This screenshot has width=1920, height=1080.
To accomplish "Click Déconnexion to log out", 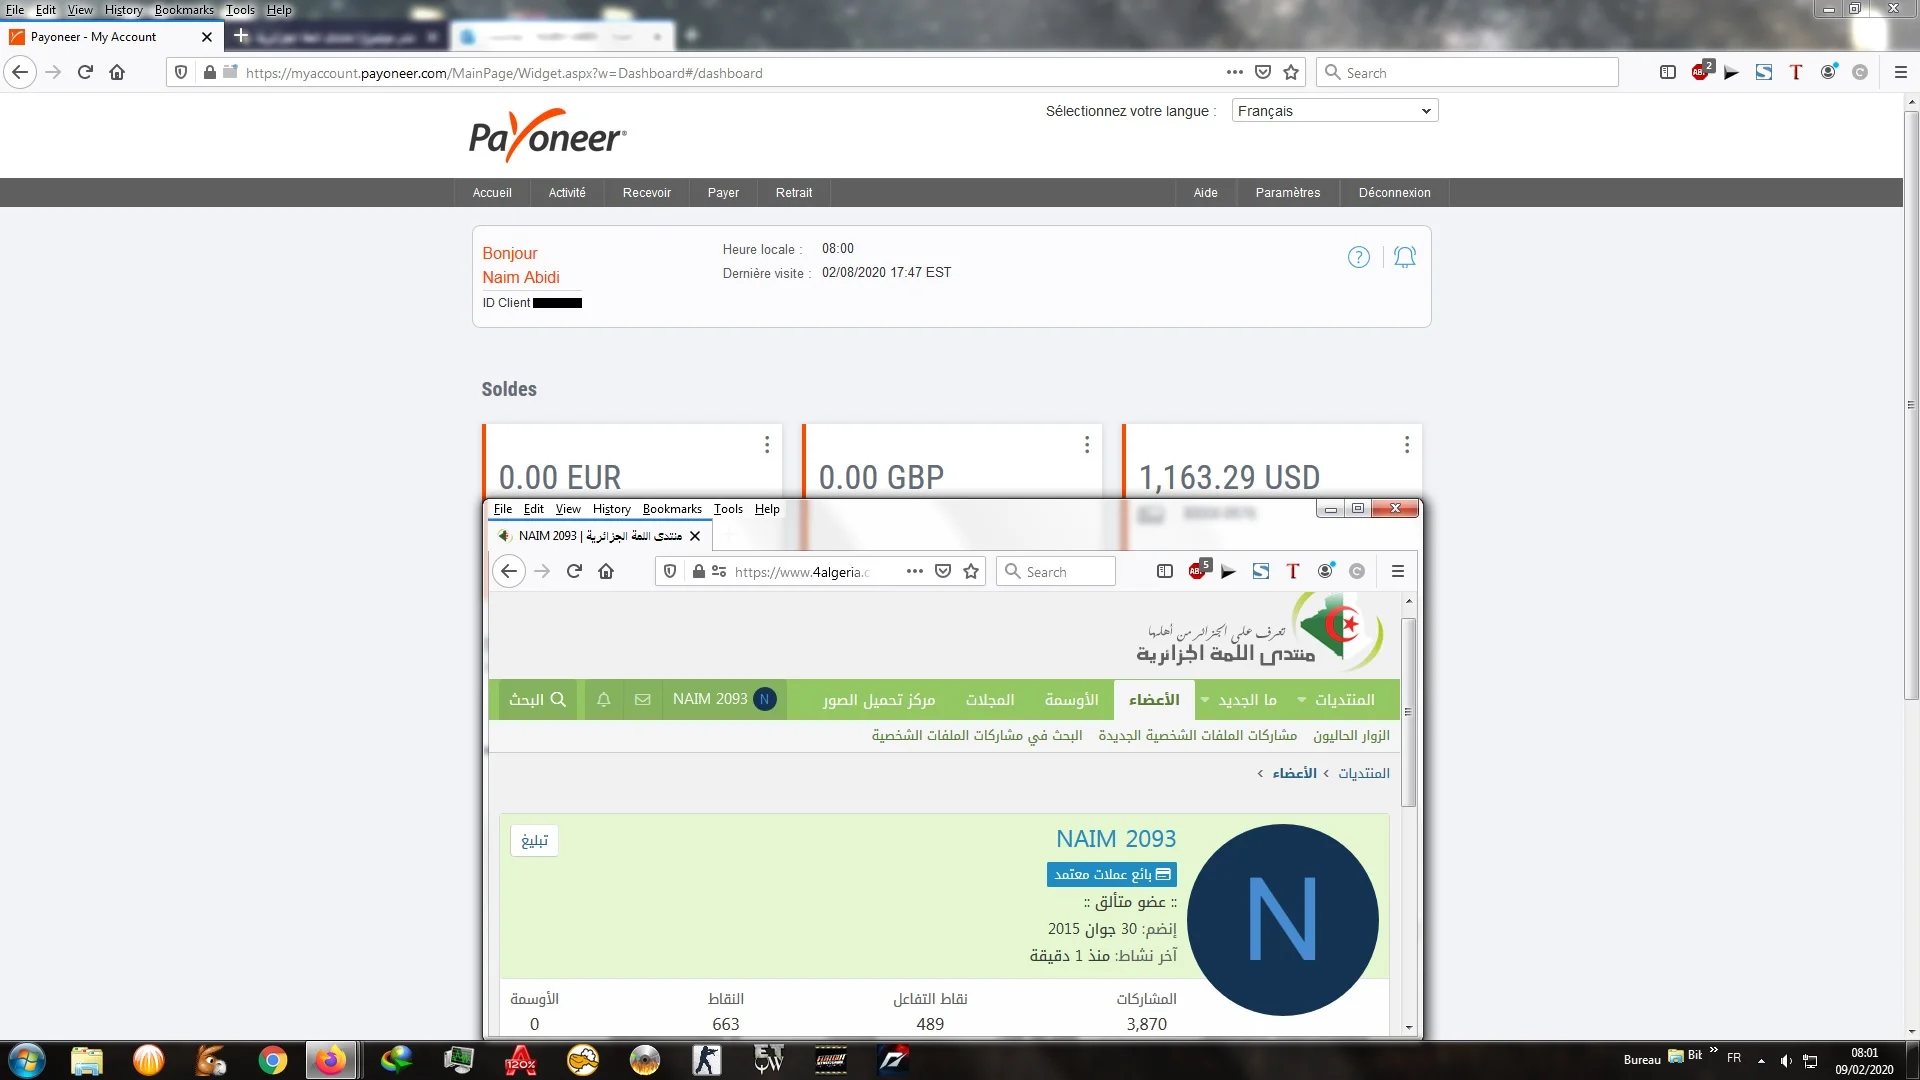I will click(1394, 193).
